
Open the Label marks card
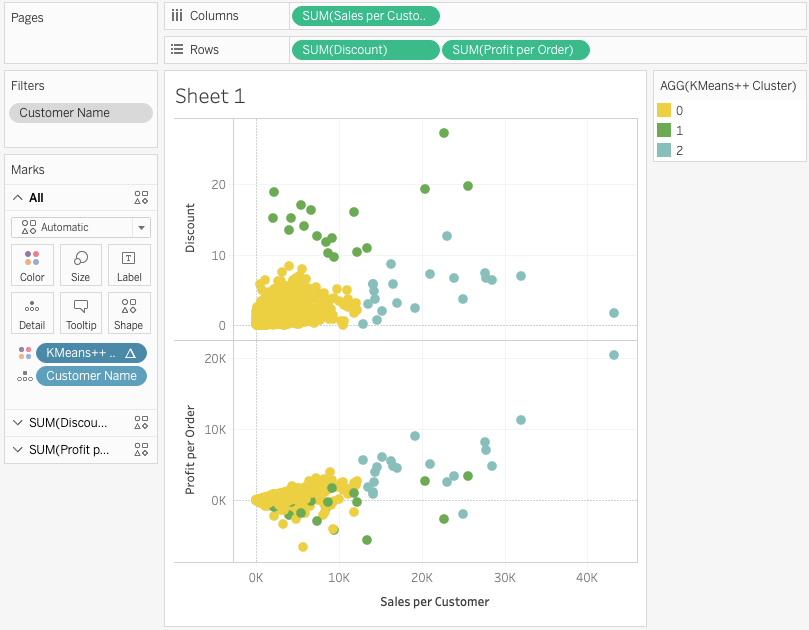(129, 265)
